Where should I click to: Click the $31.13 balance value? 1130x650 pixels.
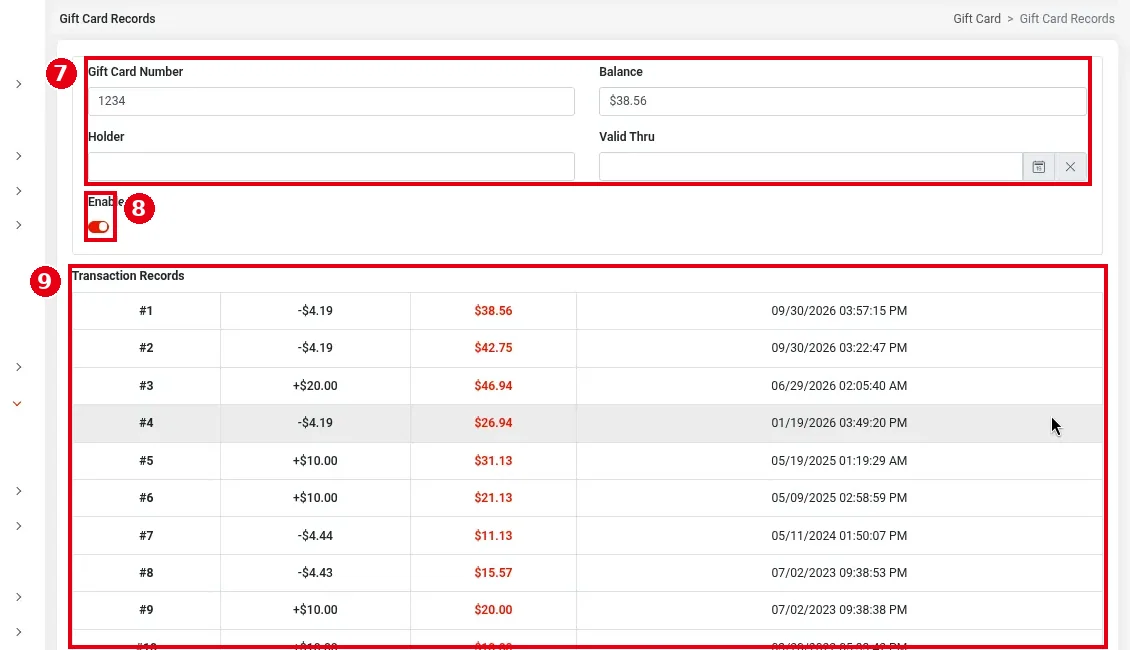point(493,460)
